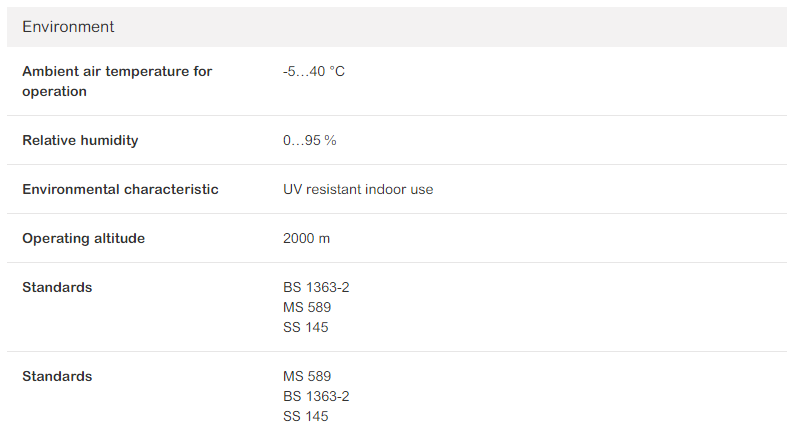787x437 pixels.
Task: Select the Operating altitude label
Action: [x=83, y=238]
